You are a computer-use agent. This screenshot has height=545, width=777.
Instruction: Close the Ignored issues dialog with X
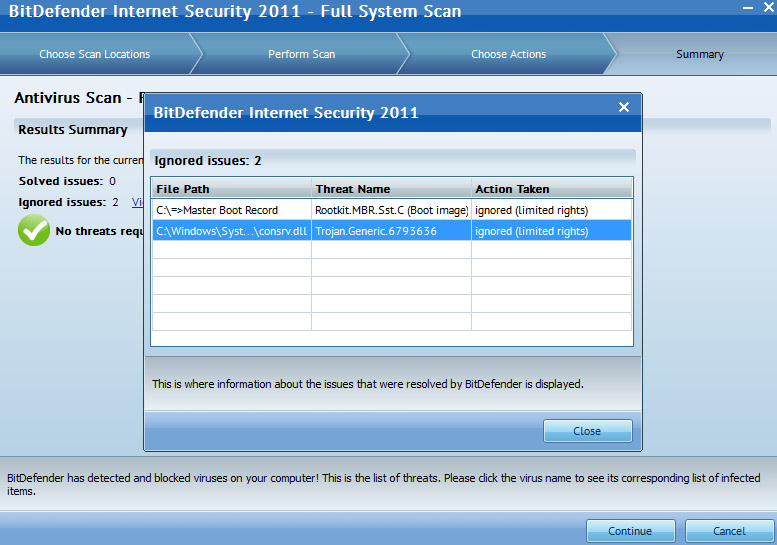pos(624,107)
